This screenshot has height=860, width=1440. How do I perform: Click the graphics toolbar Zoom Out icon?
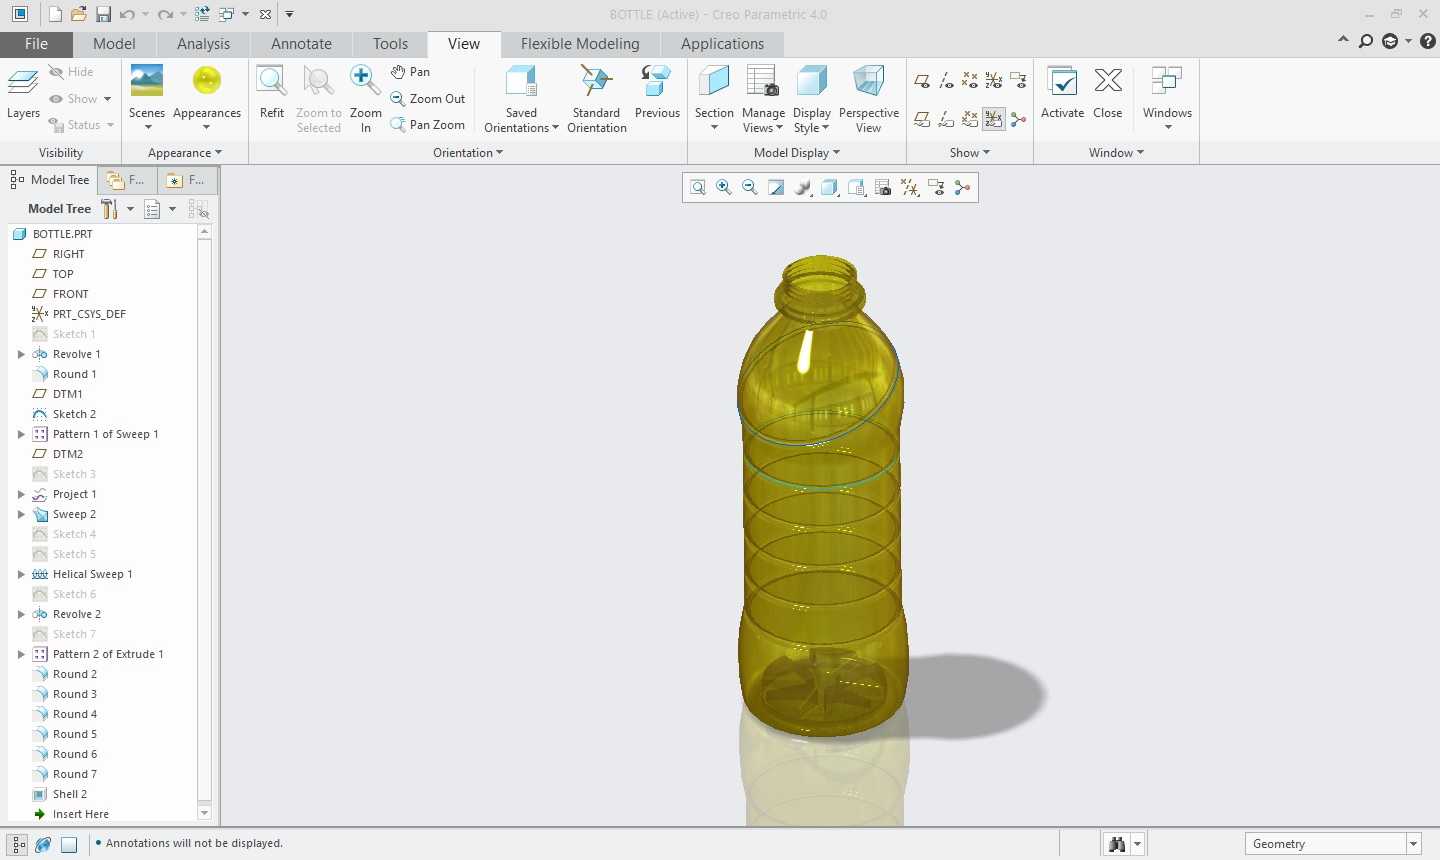click(x=750, y=188)
